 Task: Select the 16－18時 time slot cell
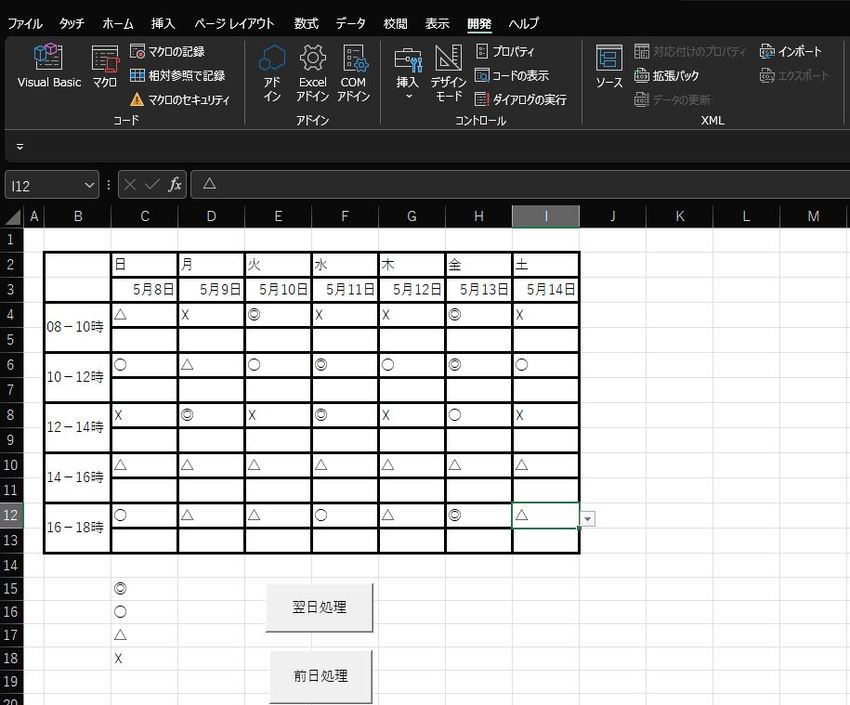coord(78,527)
